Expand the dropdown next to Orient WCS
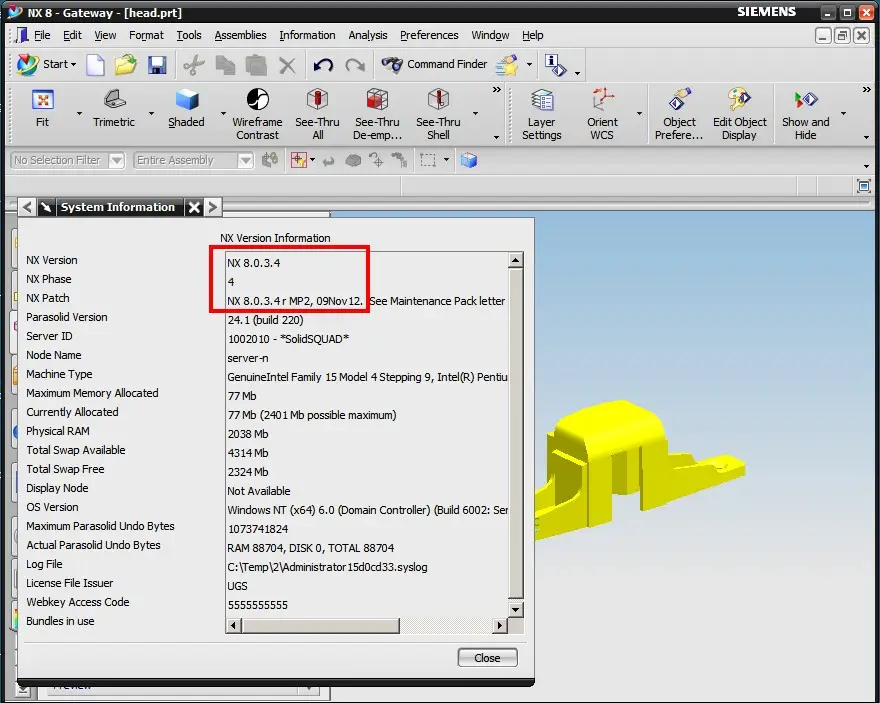880x703 pixels. click(x=639, y=113)
